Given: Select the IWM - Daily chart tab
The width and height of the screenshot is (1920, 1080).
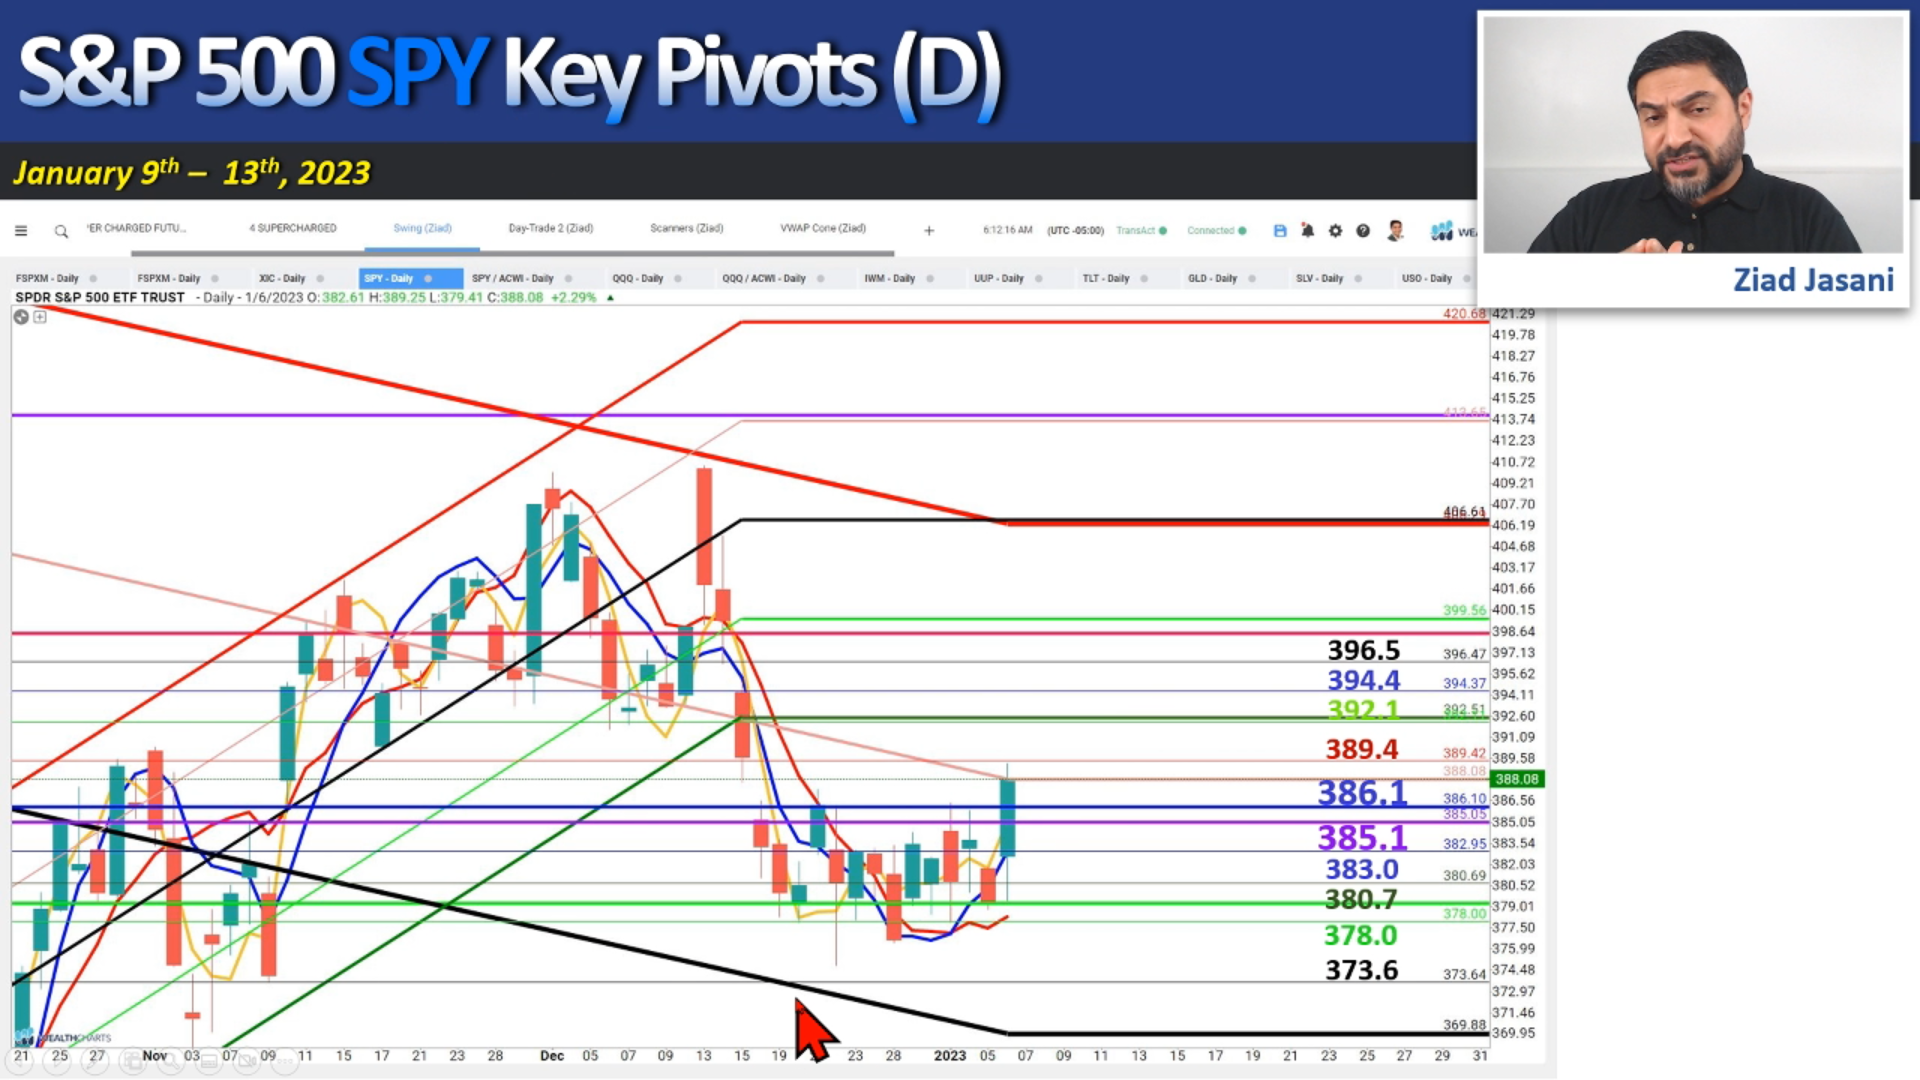Looking at the screenshot, I should (890, 278).
